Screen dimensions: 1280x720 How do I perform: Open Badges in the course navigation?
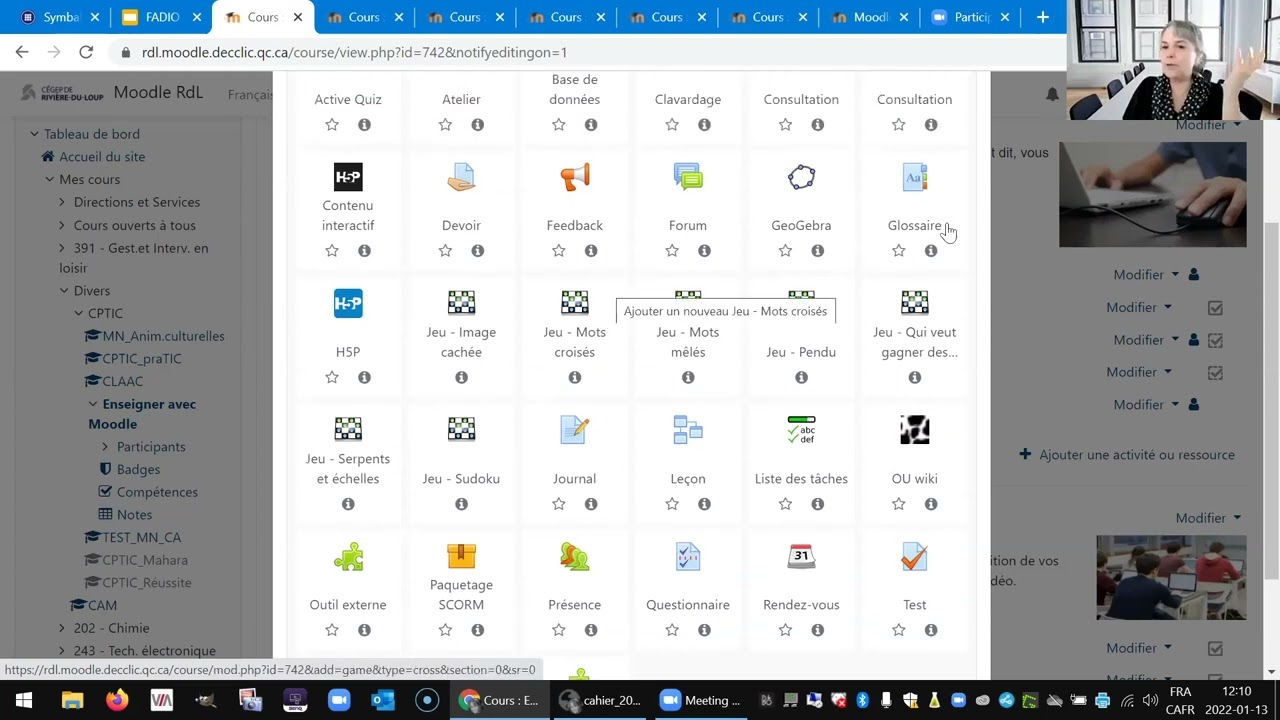coord(138,469)
